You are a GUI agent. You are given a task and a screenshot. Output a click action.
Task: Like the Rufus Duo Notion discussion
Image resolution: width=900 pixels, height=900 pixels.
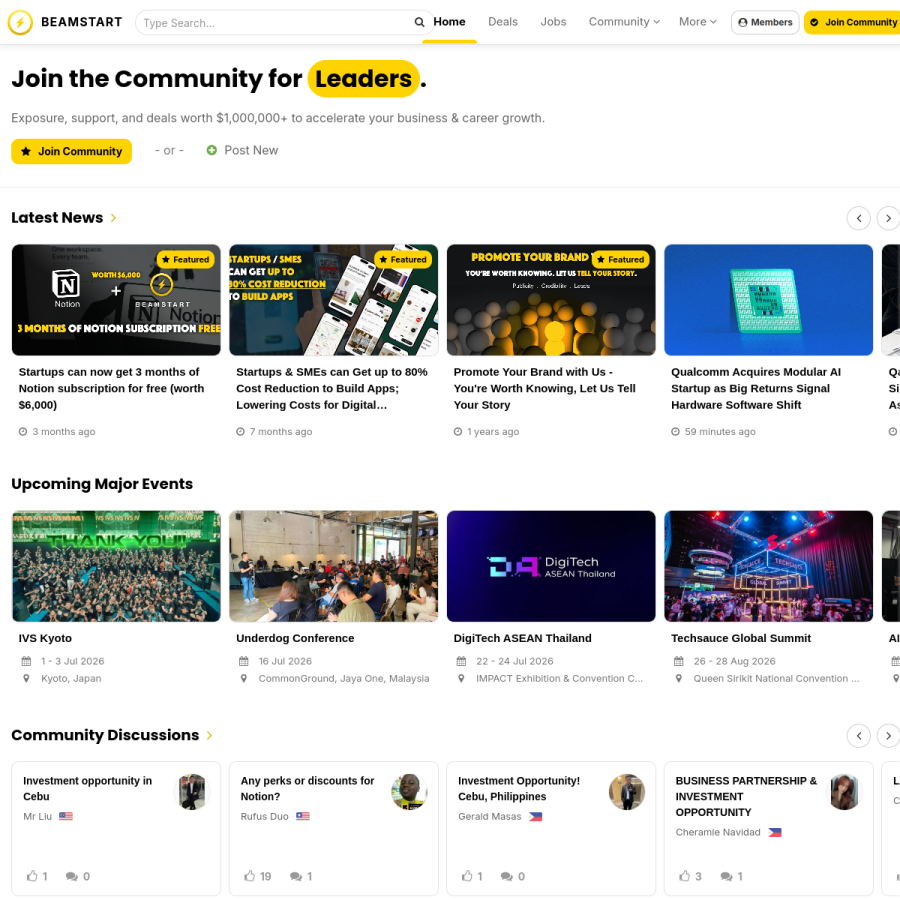[x=250, y=876]
